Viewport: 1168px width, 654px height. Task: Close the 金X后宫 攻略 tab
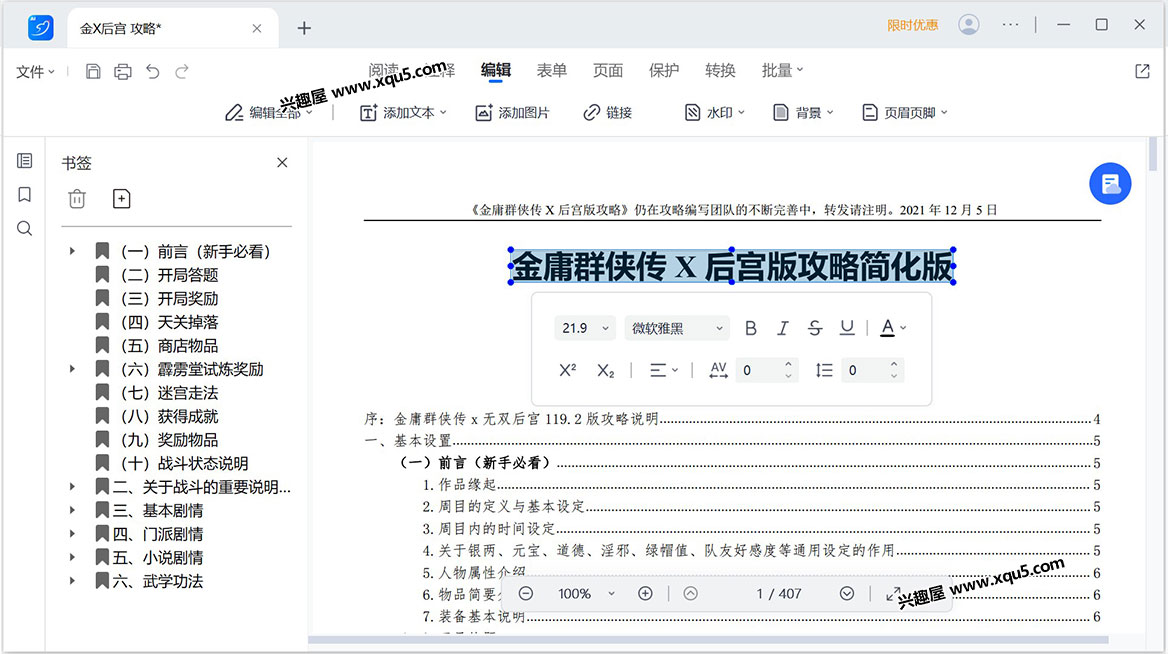tap(257, 28)
